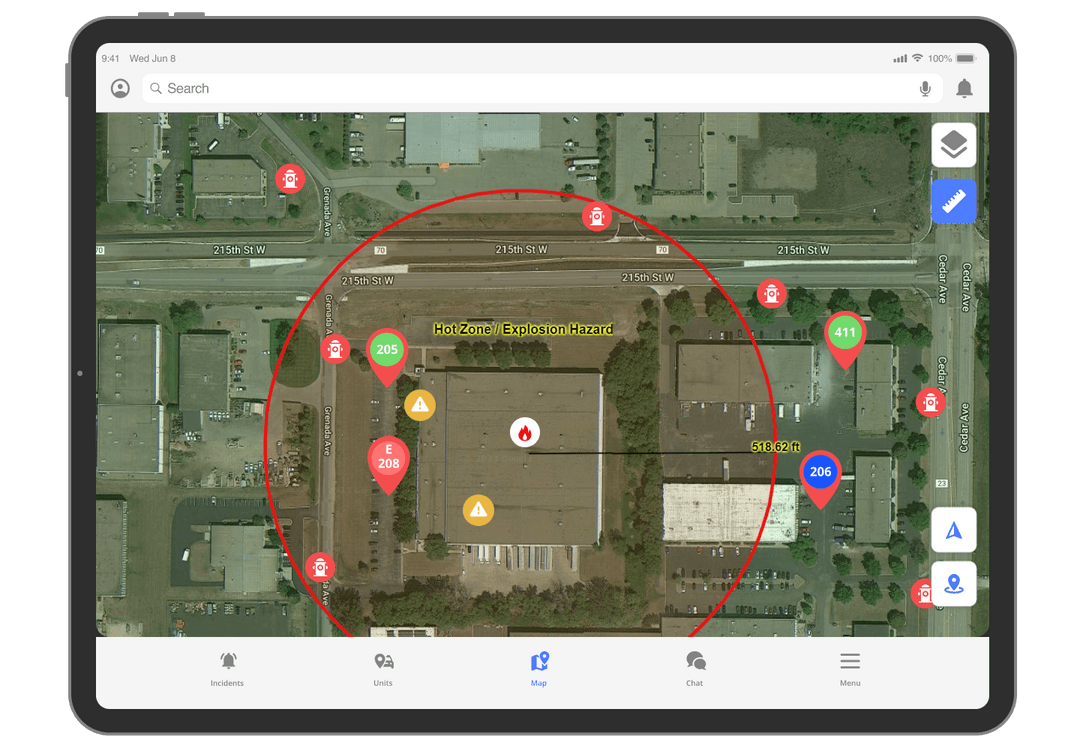Start a voice search with the microphone
The height and width of the screenshot is (746, 1080).
tap(924, 88)
